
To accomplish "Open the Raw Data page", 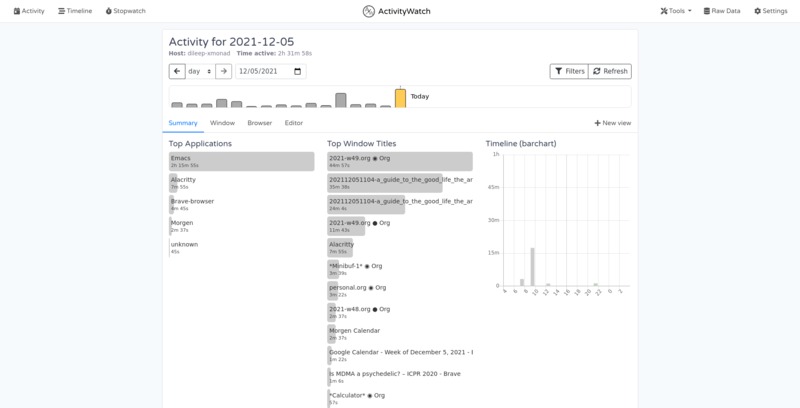I will click(722, 11).
